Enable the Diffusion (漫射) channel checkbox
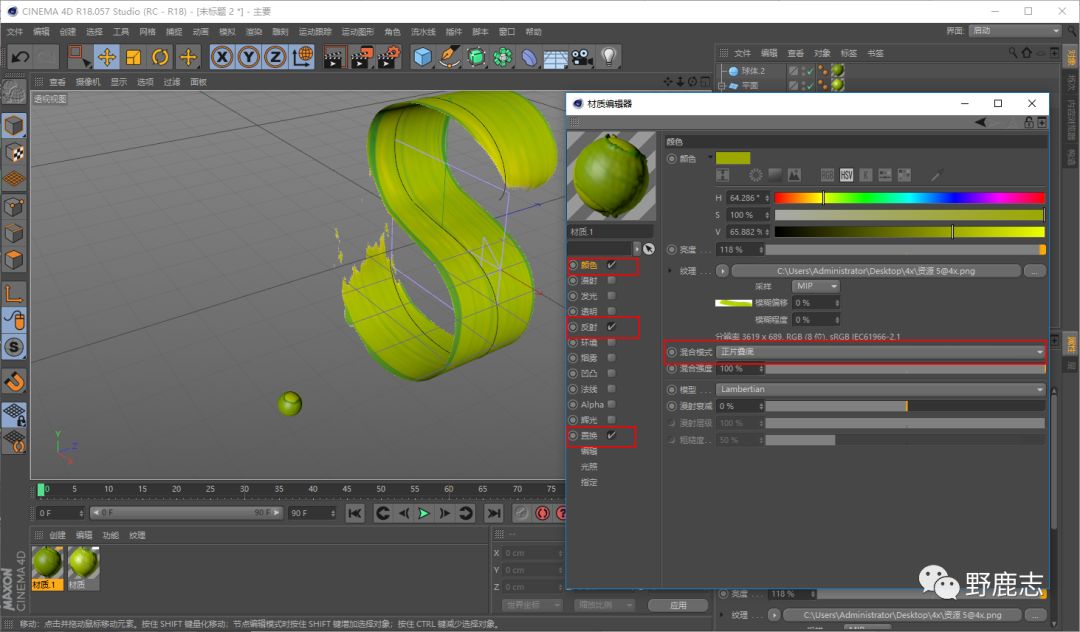The image size is (1080, 632). [612, 280]
